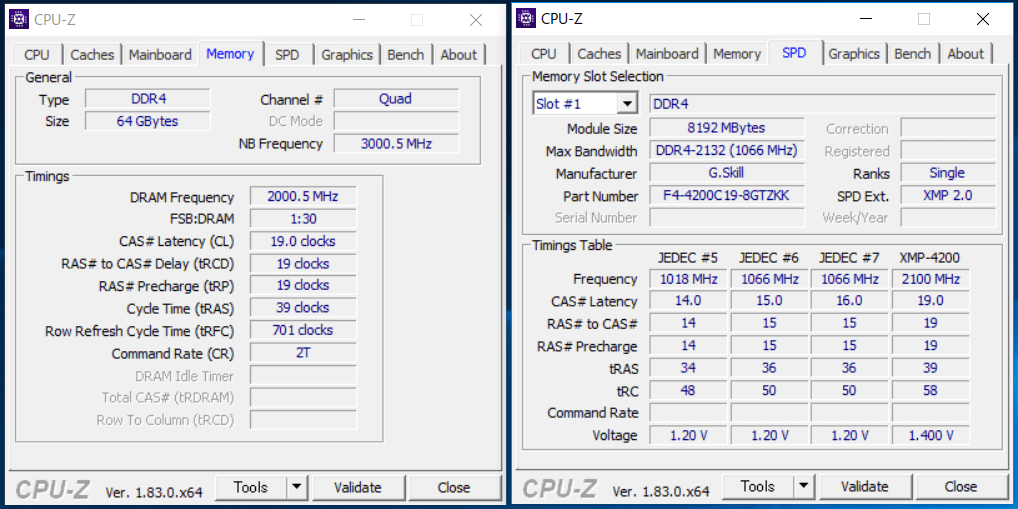Switch to Mainboard tab in left window

[160, 55]
